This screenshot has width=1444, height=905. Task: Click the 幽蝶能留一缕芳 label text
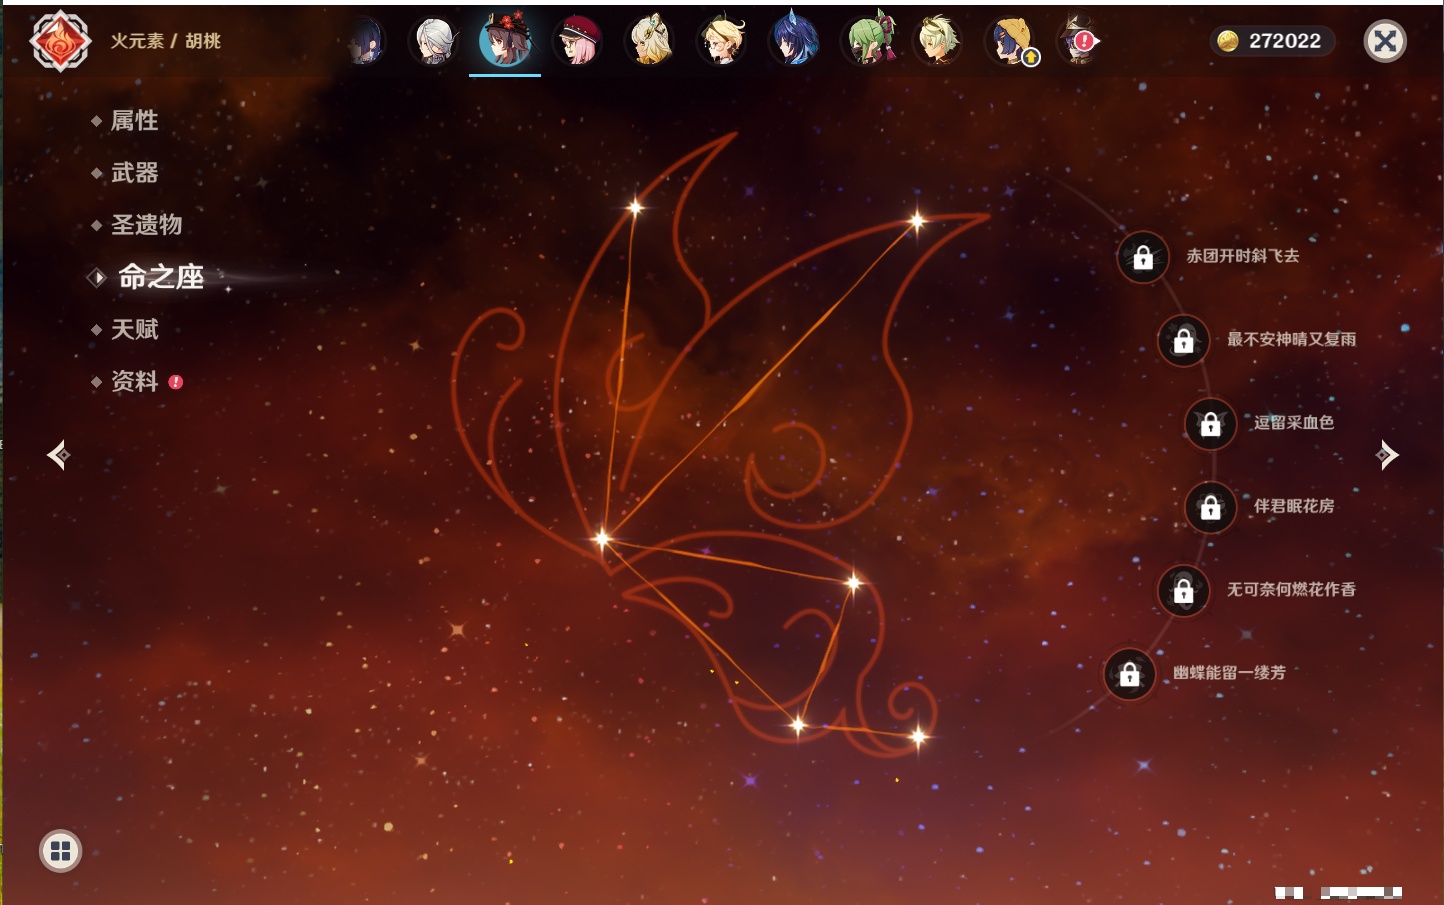point(1230,673)
